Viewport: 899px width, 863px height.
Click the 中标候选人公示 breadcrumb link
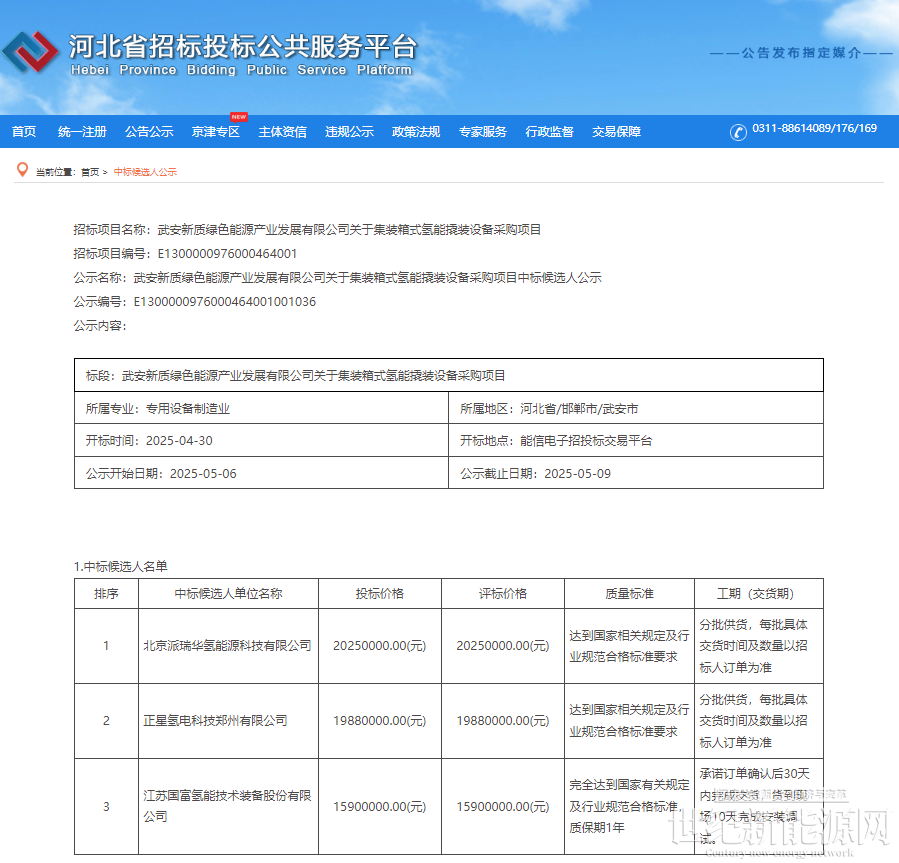145,172
